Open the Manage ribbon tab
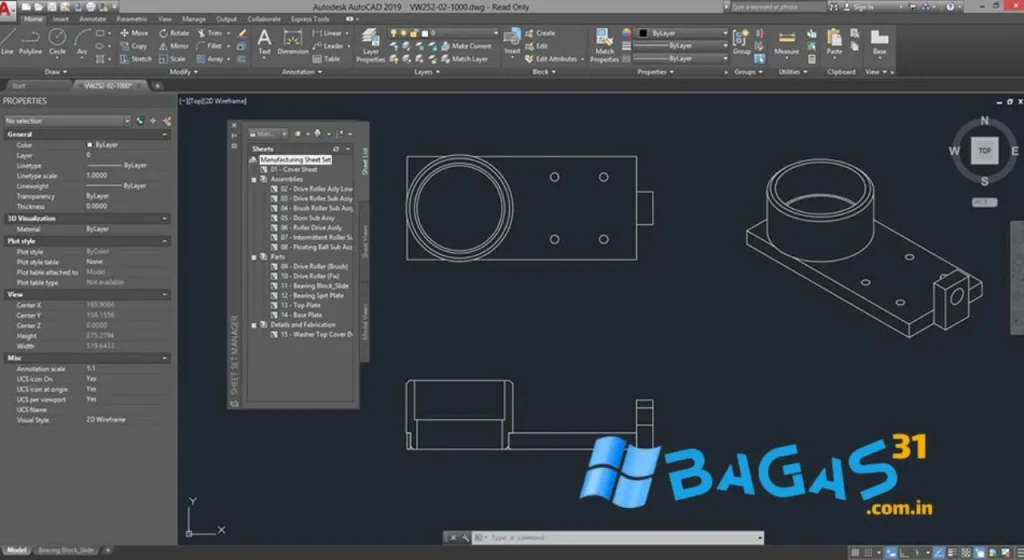This screenshot has height=560, width=1024. (x=193, y=19)
